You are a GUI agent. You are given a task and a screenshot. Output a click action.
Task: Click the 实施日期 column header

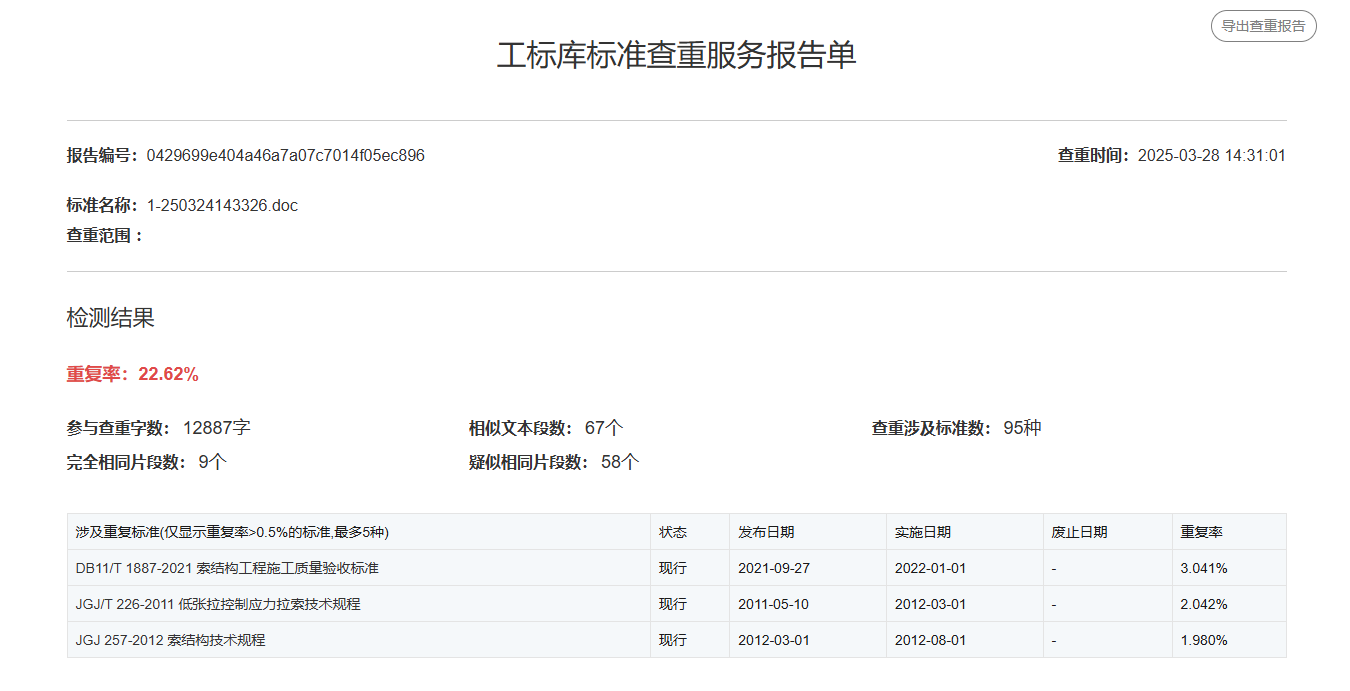922,532
